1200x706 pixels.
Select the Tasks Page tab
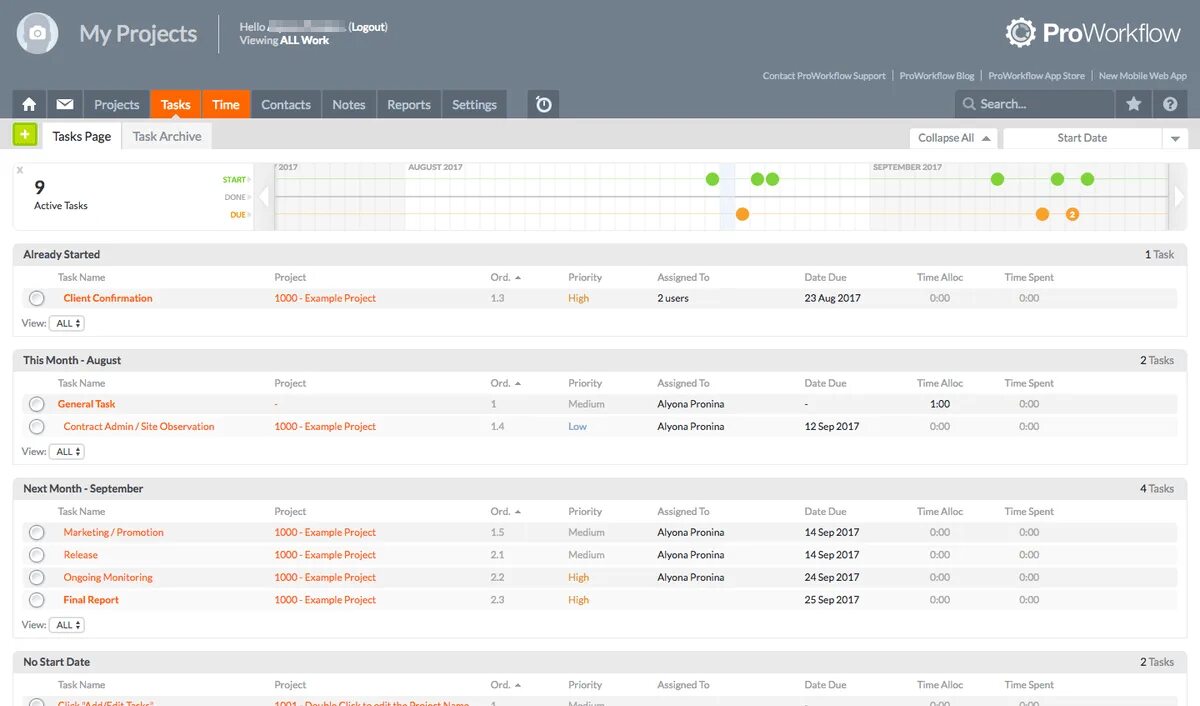[x=82, y=136]
